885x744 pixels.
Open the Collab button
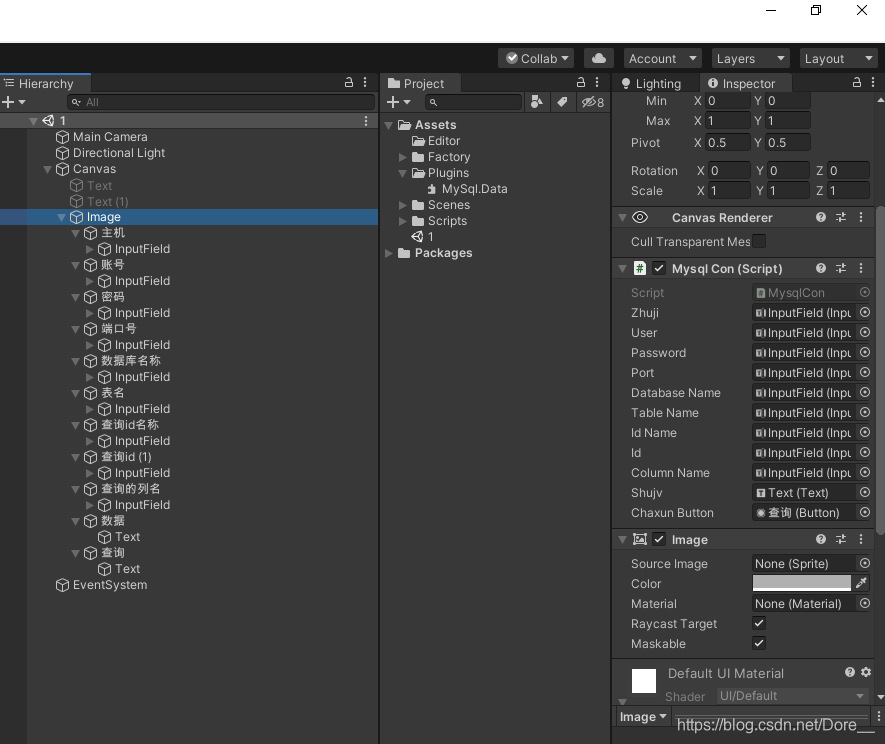click(x=536, y=58)
